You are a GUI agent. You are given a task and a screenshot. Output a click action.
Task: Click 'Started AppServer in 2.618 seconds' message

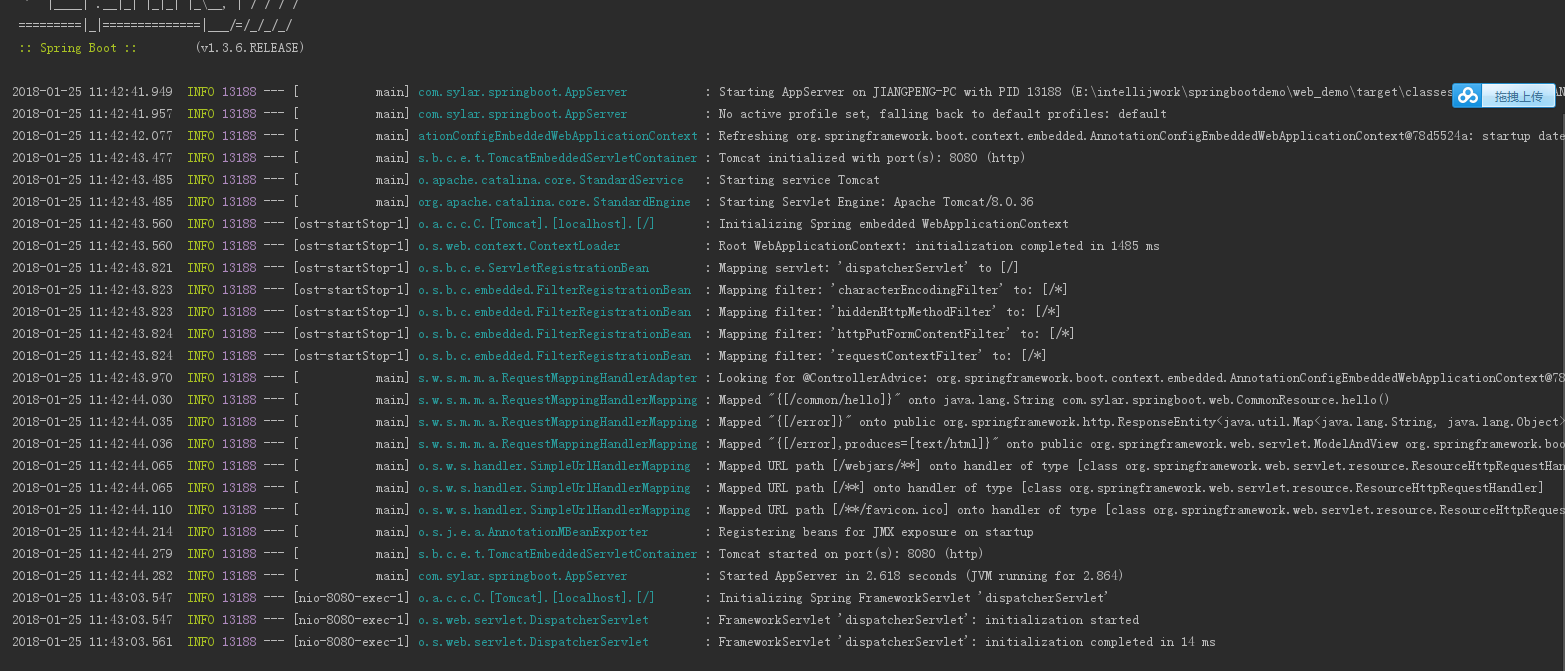pyautogui.click(x=921, y=576)
